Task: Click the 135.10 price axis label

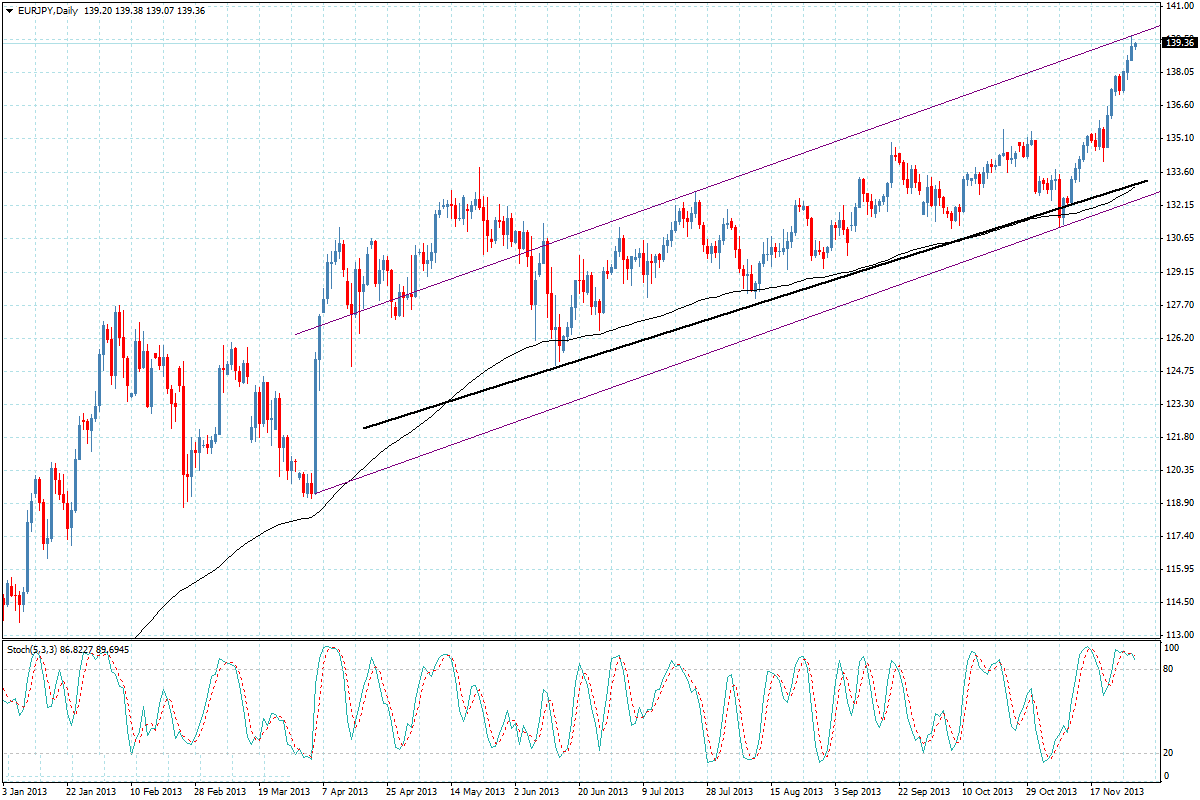Action: tap(1180, 138)
